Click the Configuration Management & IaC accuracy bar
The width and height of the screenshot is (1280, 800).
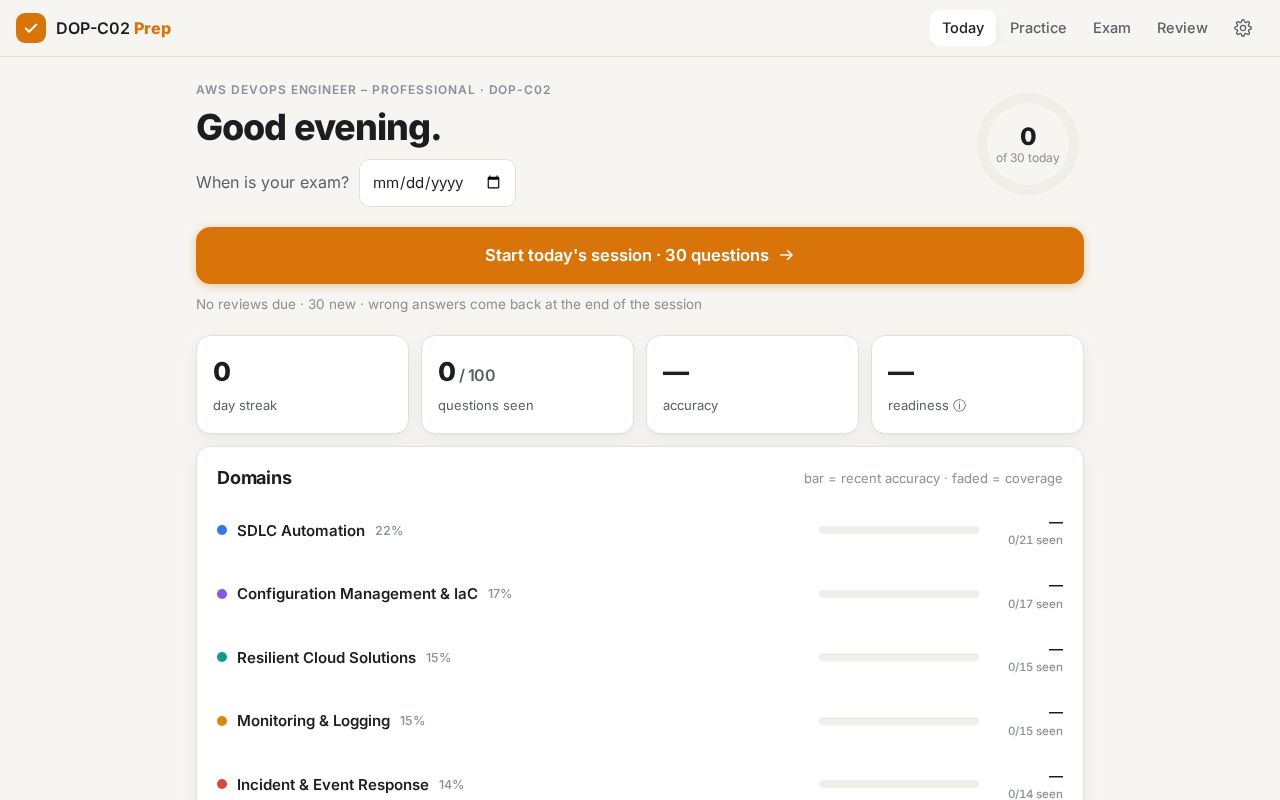click(899, 594)
